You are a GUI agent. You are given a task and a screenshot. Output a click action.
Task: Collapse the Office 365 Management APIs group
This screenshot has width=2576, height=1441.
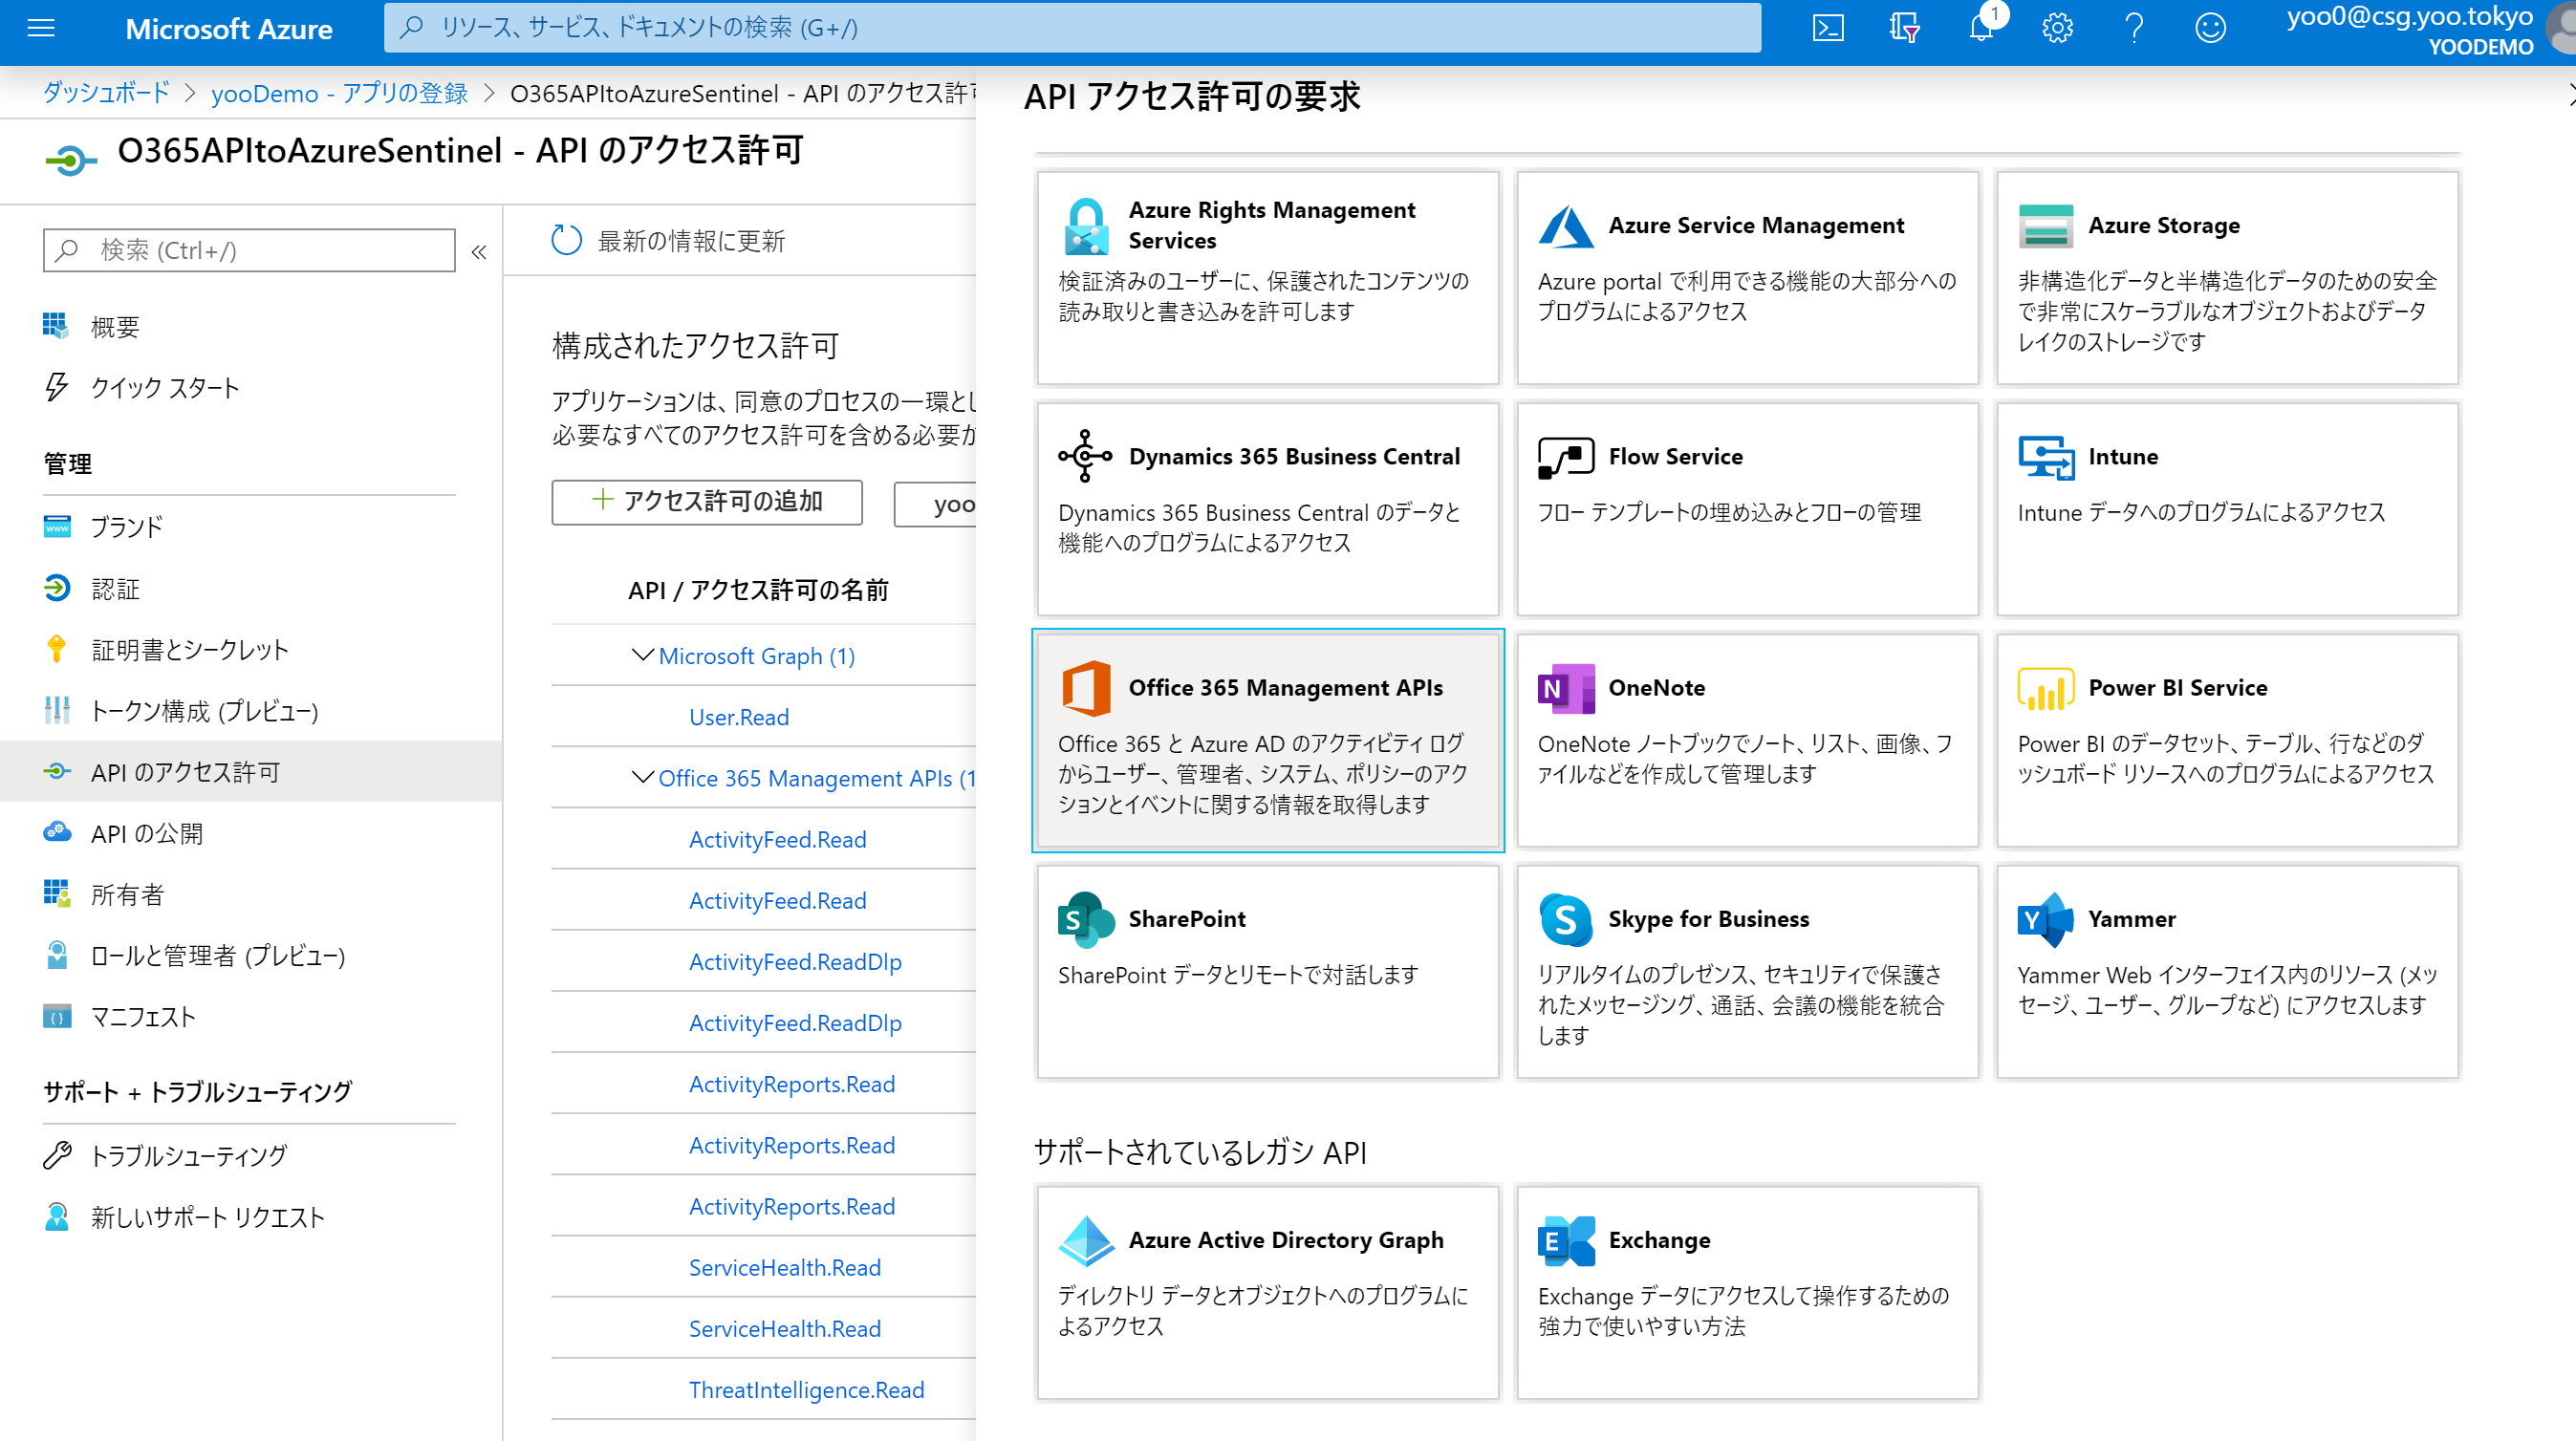[x=641, y=778]
